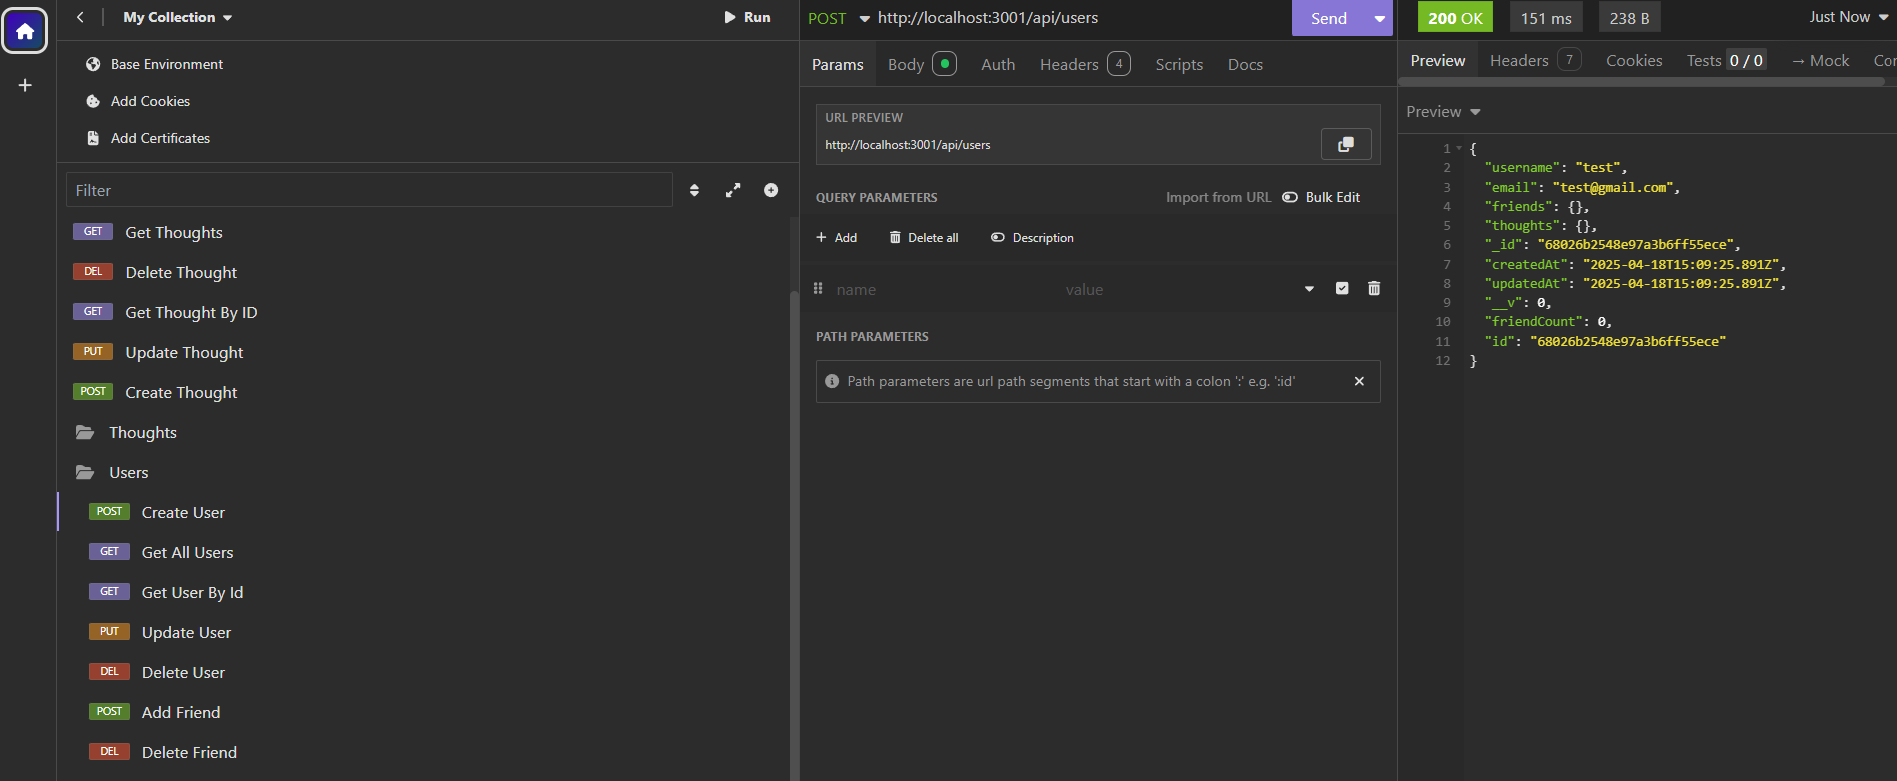This screenshot has height=781, width=1897.
Task: Delete the empty query parameter row
Action: point(1374,289)
